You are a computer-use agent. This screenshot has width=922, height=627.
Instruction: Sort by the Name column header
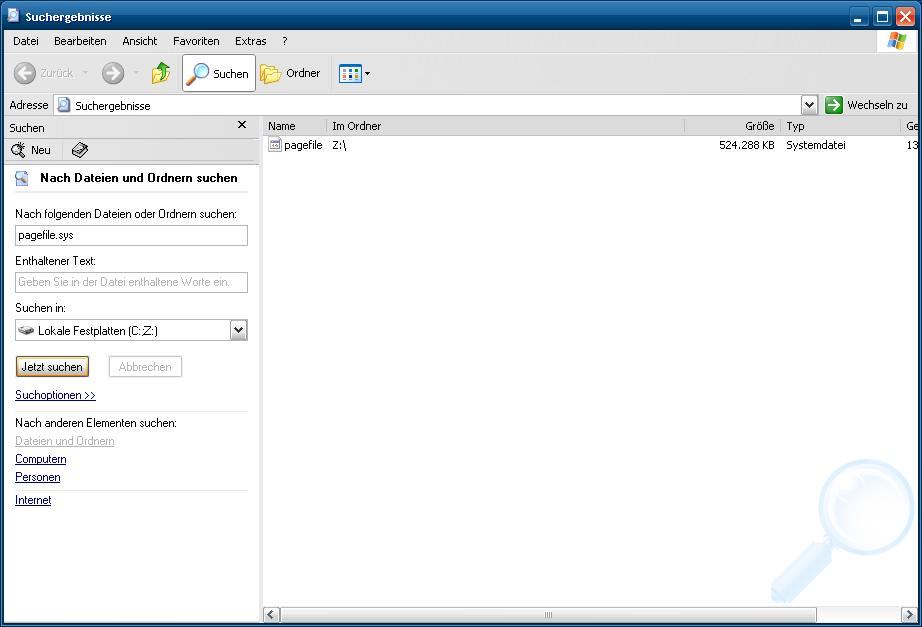coord(295,126)
